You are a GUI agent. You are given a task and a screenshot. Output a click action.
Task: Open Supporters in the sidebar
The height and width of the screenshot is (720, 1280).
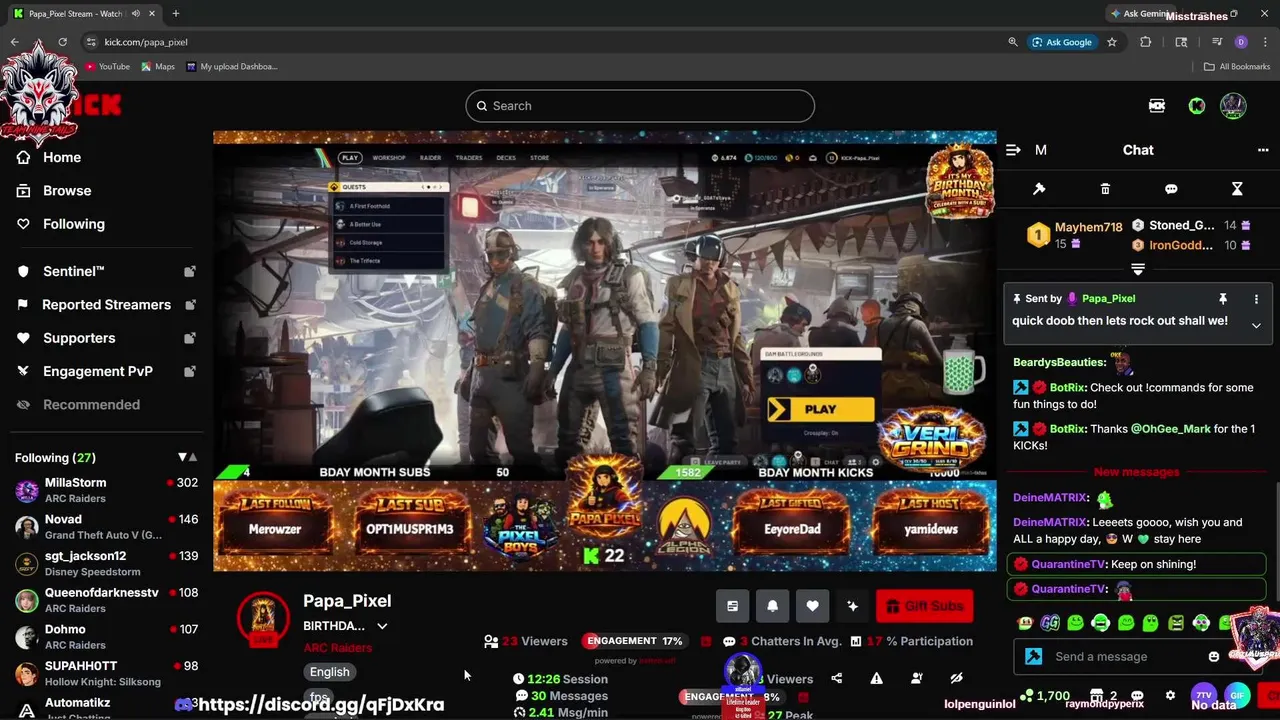(105, 338)
